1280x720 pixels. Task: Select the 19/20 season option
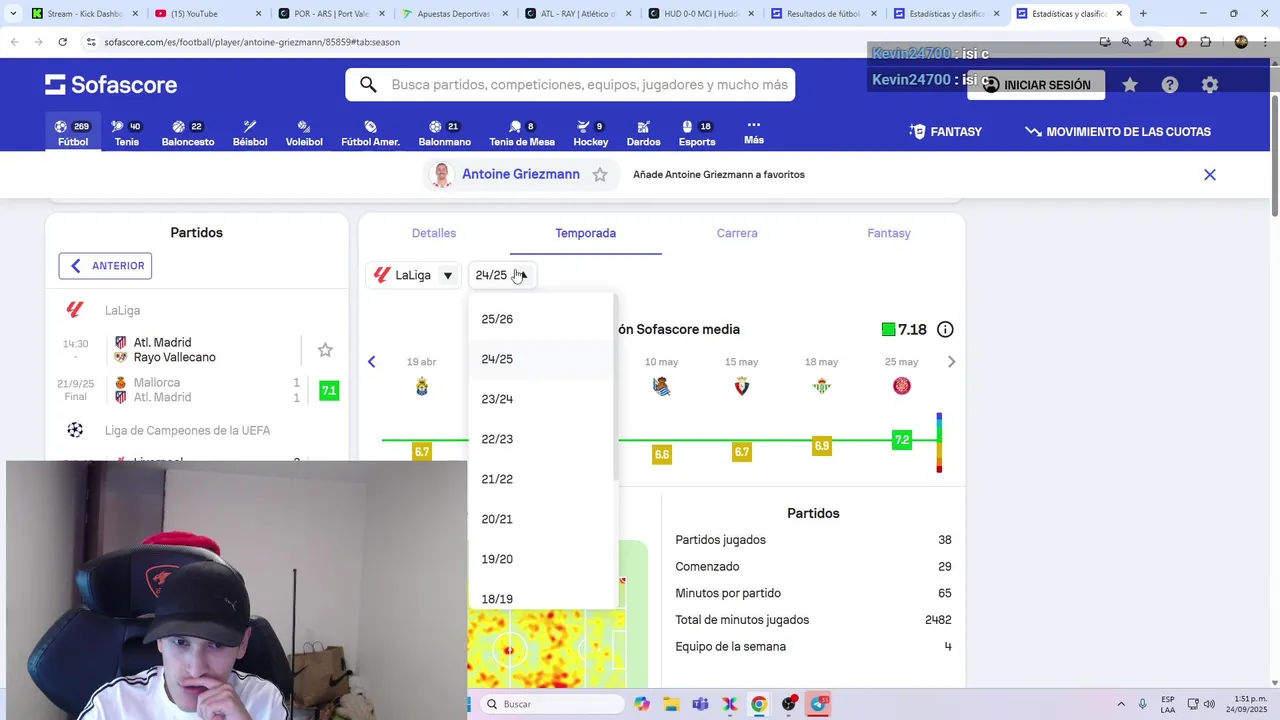tap(541, 559)
